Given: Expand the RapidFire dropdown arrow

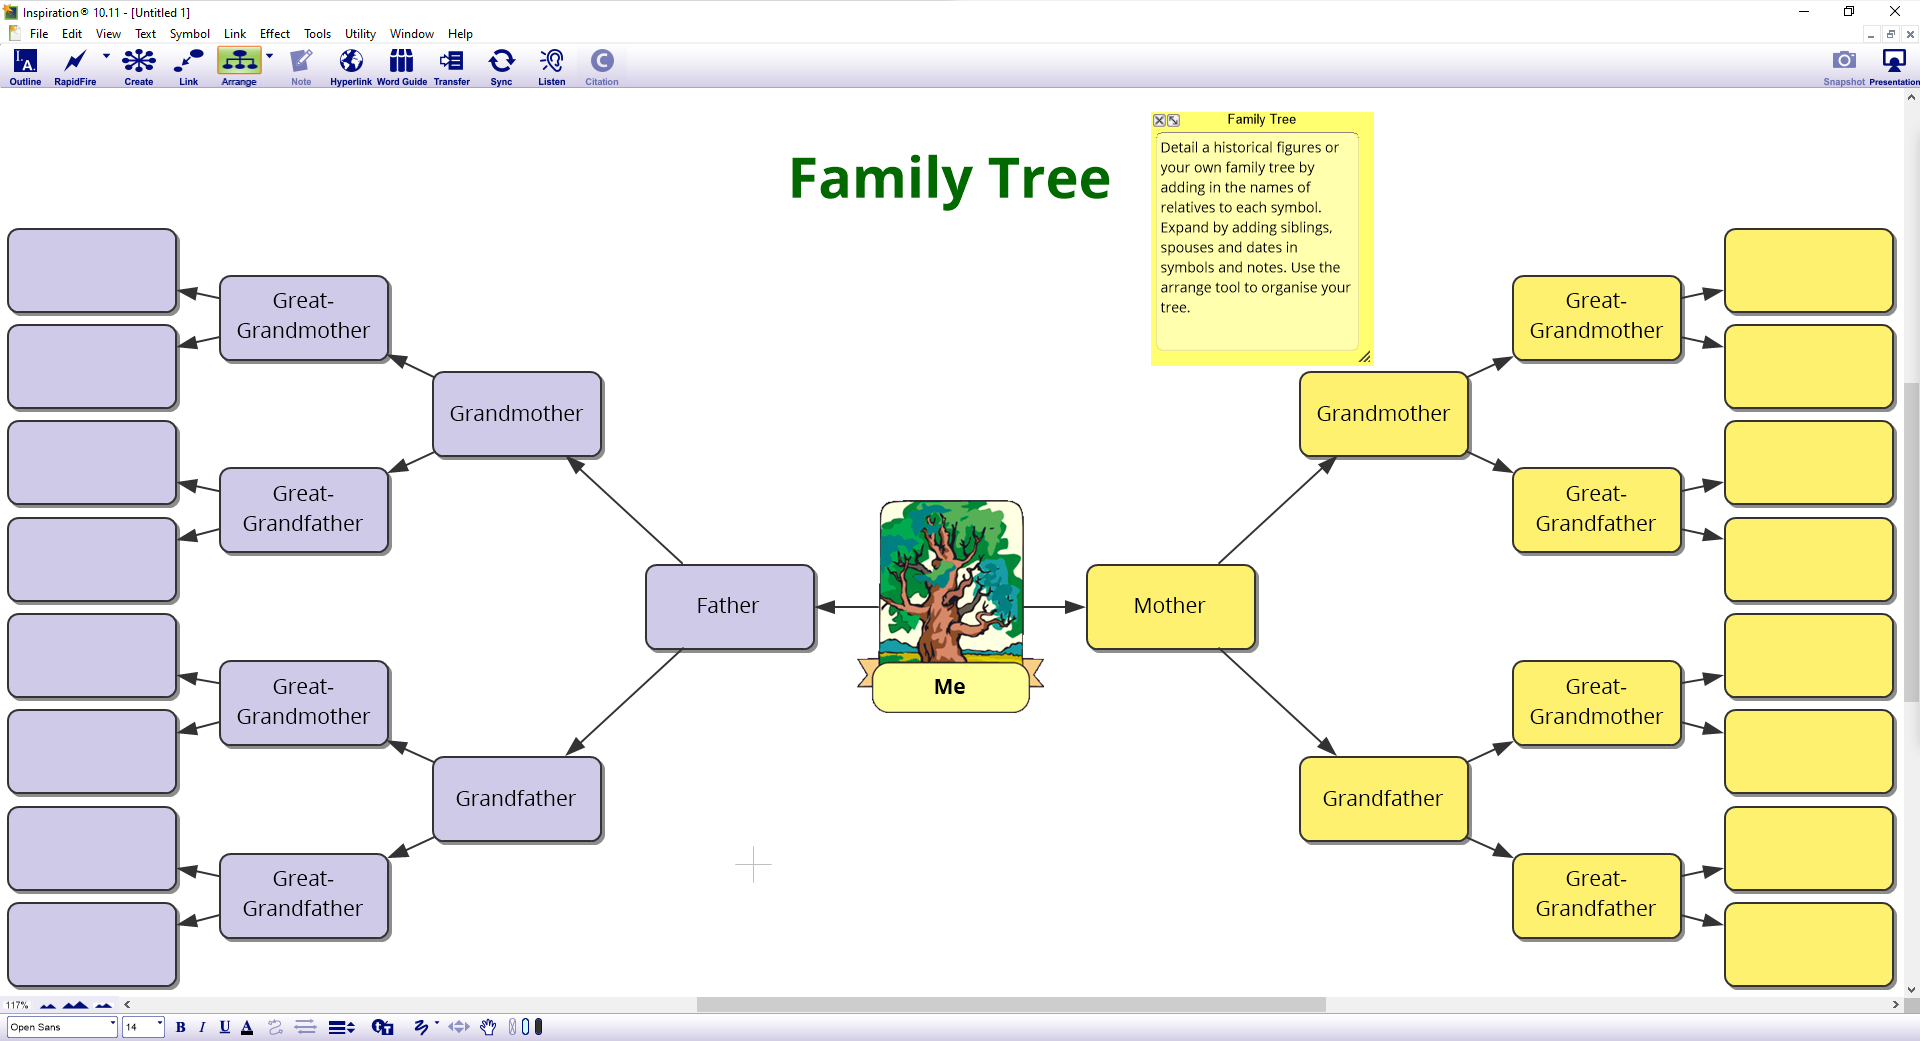Looking at the screenshot, I should pyautogui.click(x=106, y=57).
